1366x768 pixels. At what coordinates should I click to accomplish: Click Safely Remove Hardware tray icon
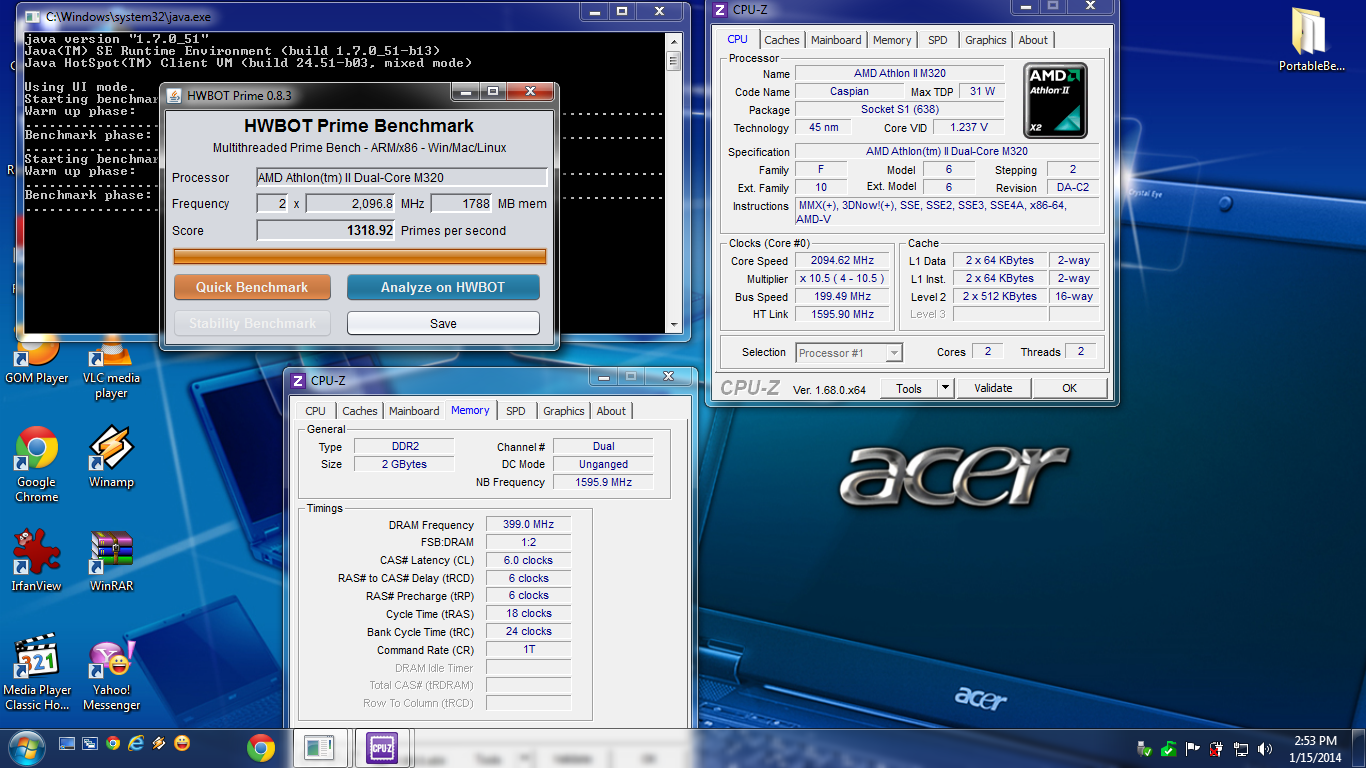point(1145,748)
